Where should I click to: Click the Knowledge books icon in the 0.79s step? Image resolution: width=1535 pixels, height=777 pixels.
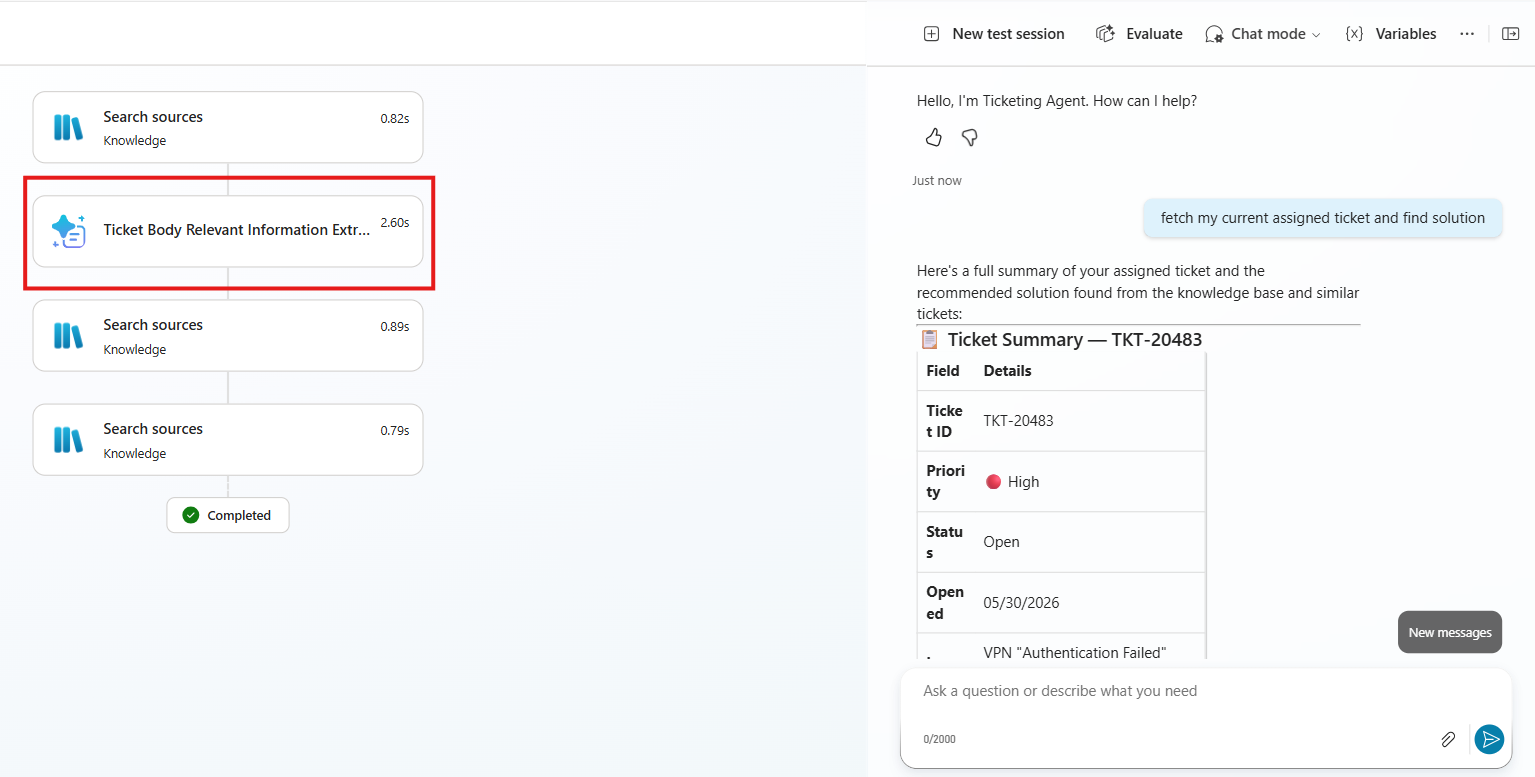click(68, 440)
